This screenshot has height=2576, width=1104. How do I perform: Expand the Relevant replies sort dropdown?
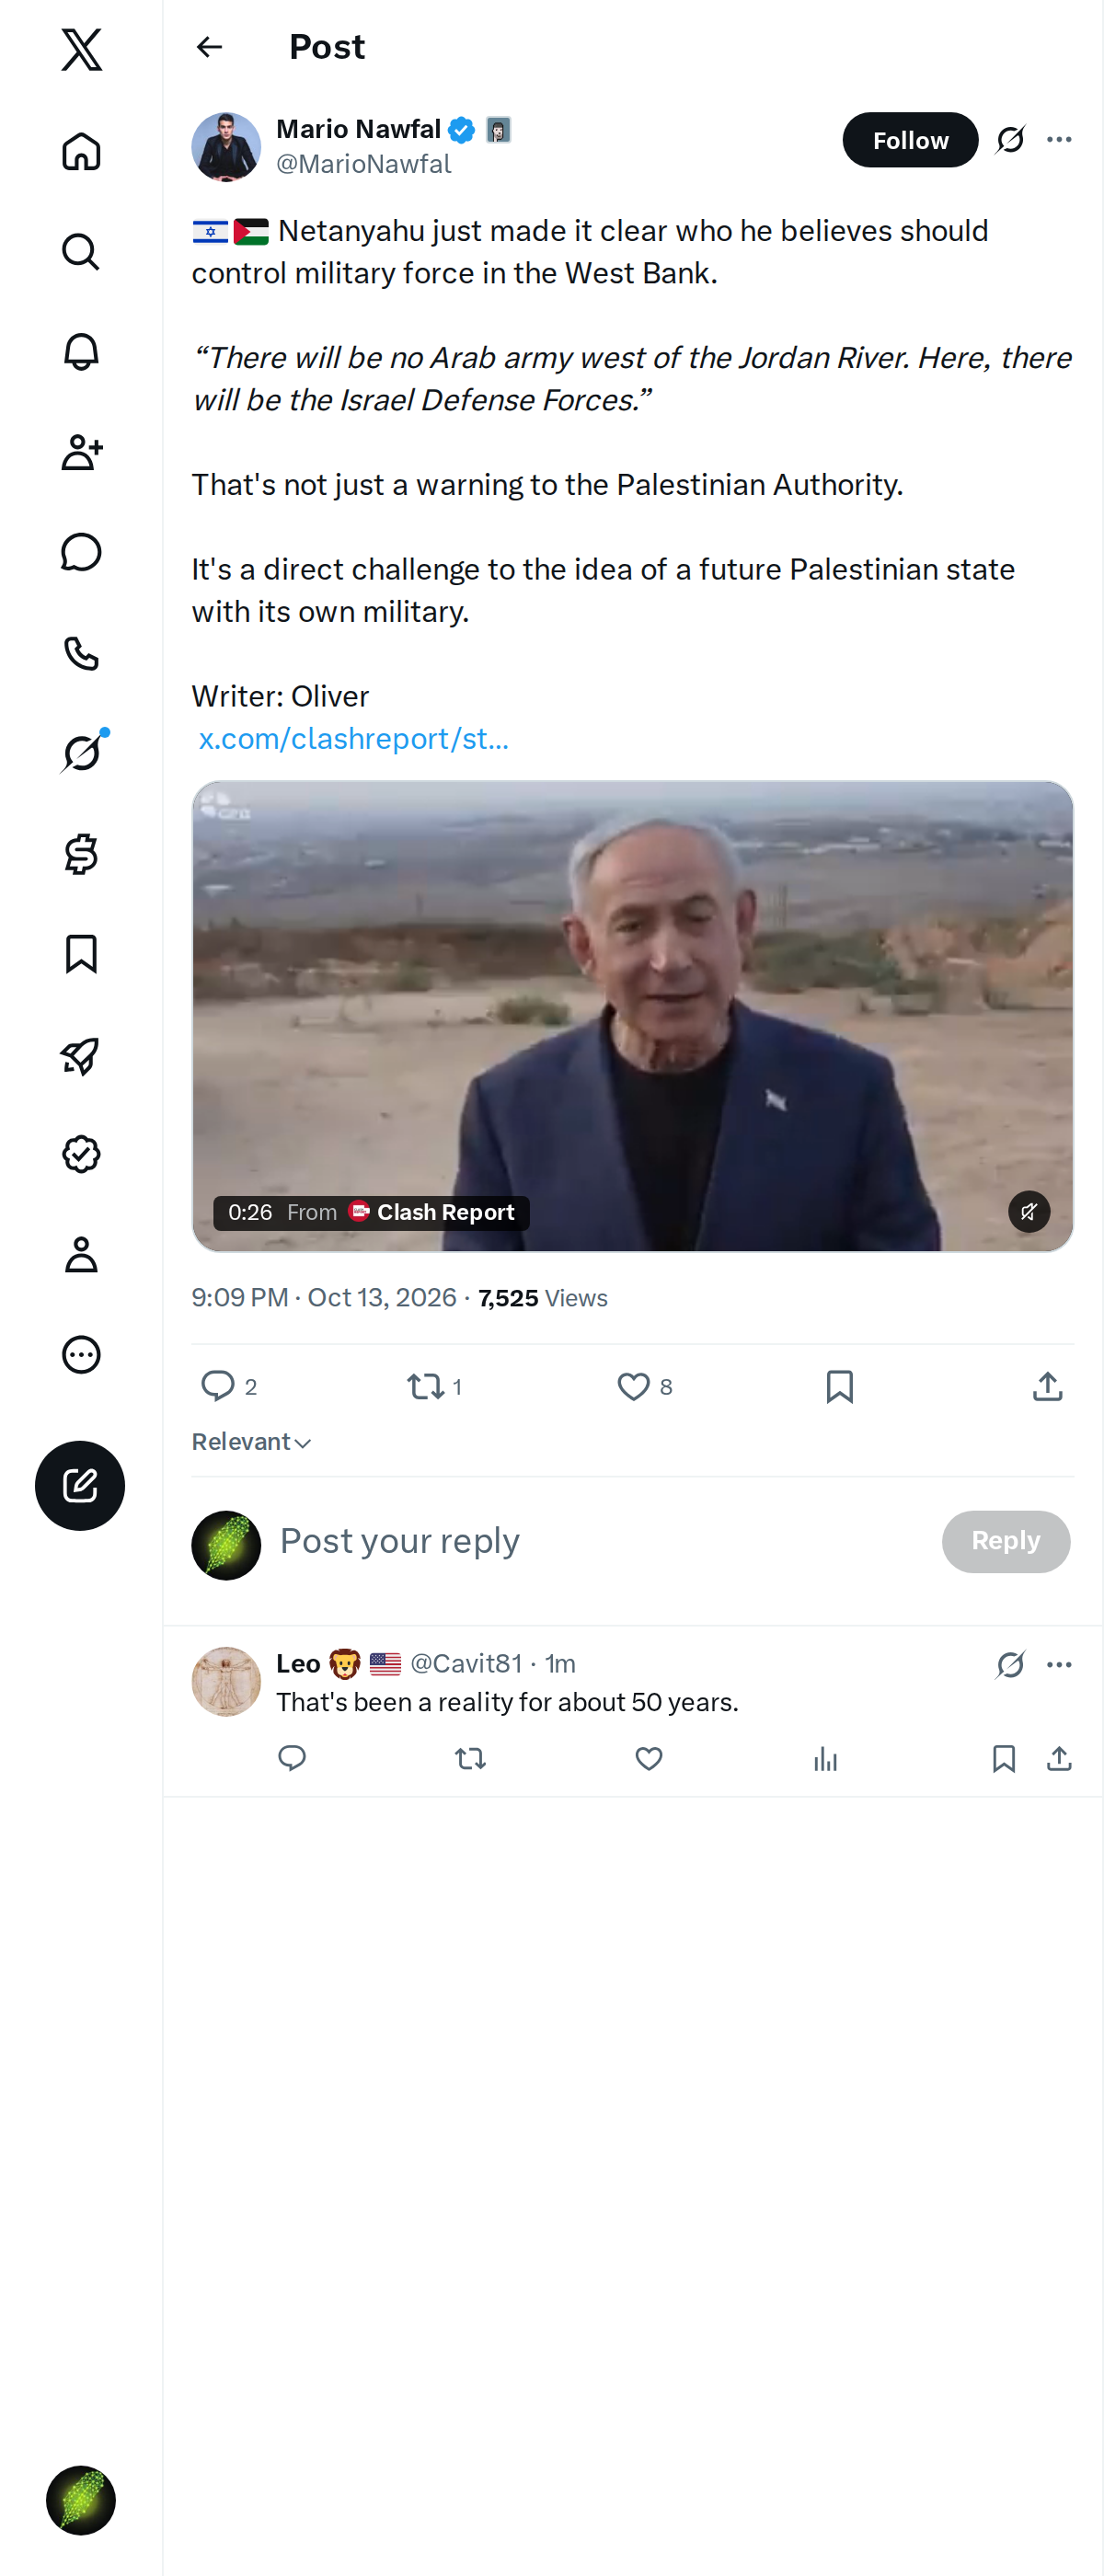click(x=252, y=1441)
